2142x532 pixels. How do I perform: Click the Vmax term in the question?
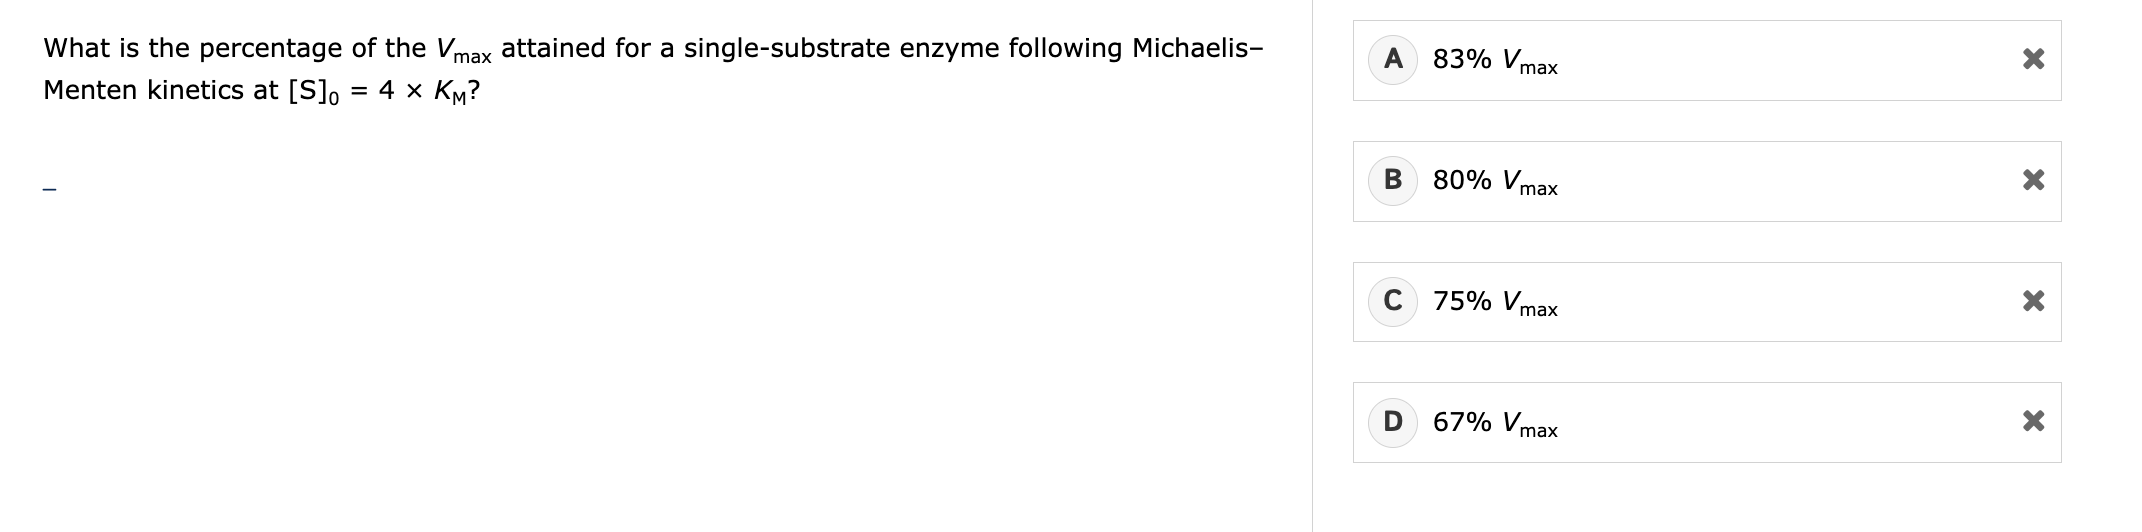[463, 51]
